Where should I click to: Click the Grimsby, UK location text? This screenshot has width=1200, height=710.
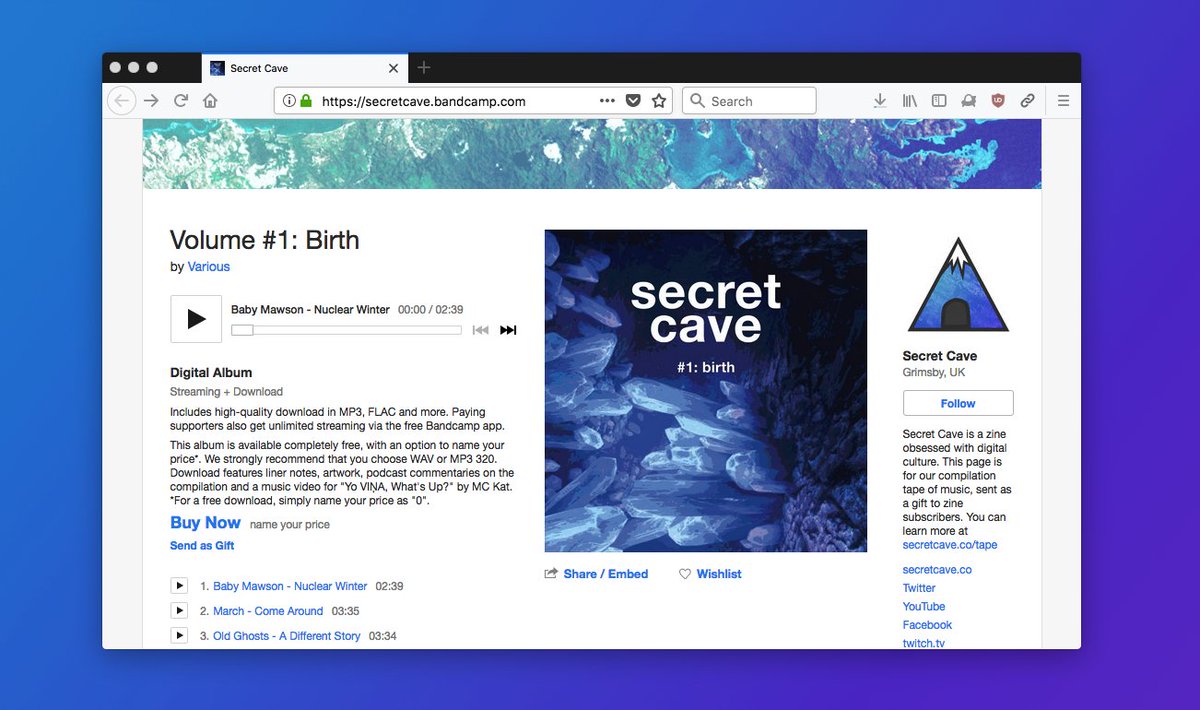[934, 373]
